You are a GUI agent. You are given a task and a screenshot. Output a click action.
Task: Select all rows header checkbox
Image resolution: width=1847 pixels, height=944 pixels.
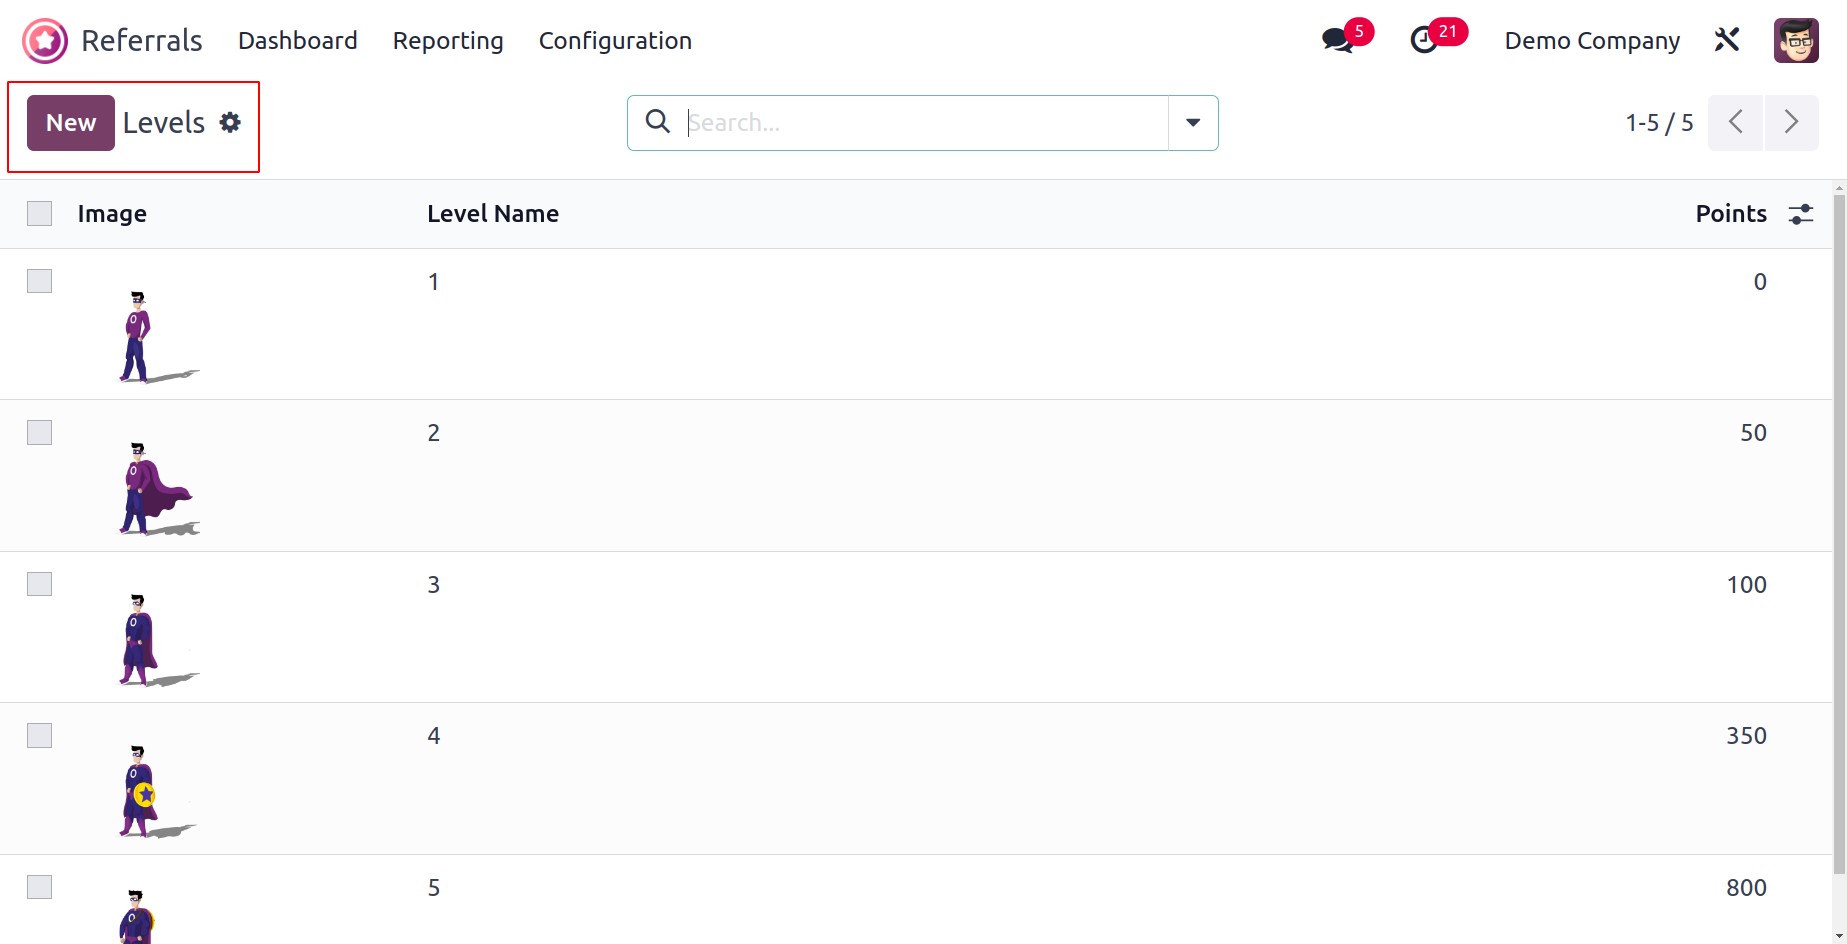point(39,213)
